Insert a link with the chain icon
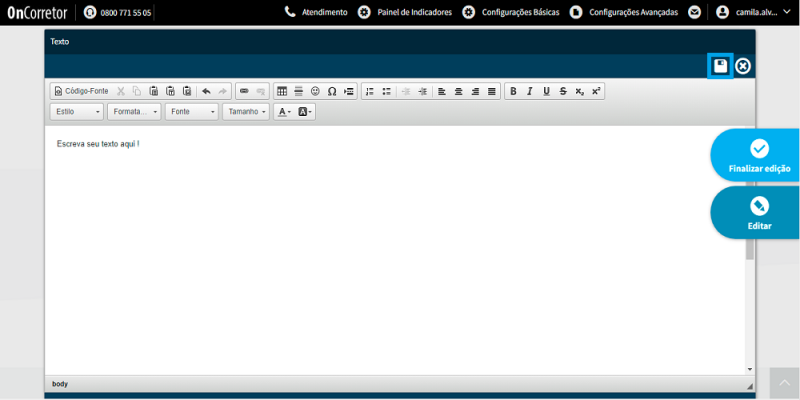 click(244, 91)
